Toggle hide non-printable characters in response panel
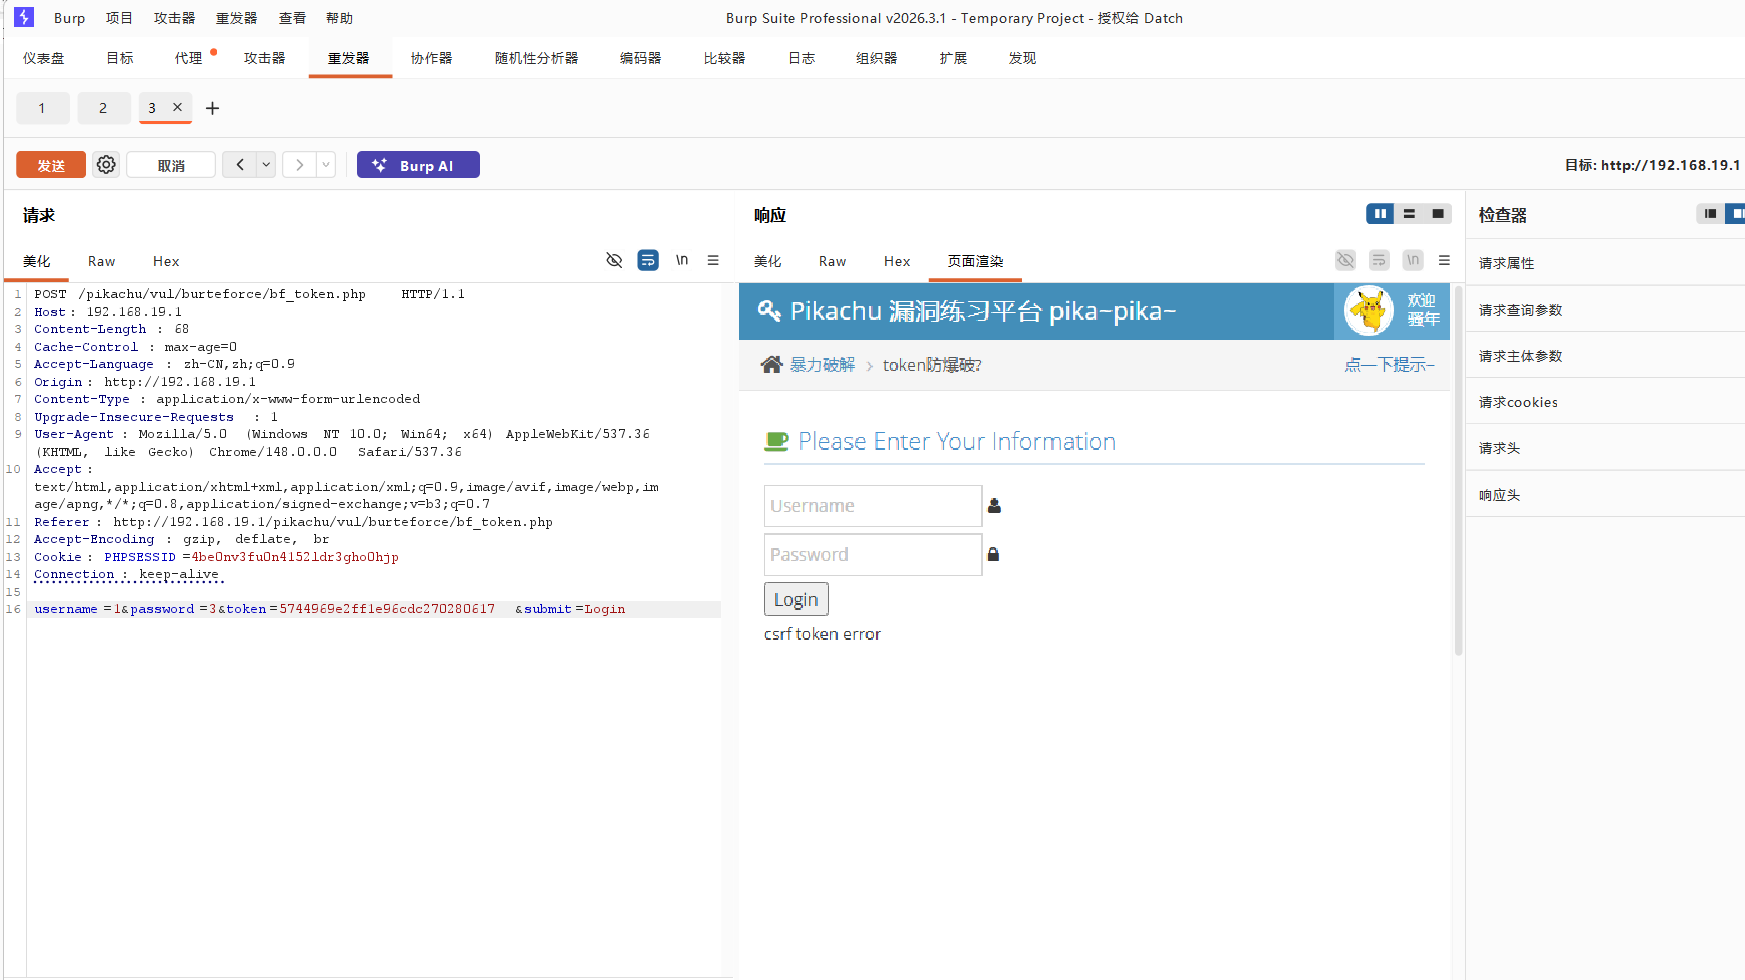The height and width of the screenshot is (980, 1745). [1346, 261]
